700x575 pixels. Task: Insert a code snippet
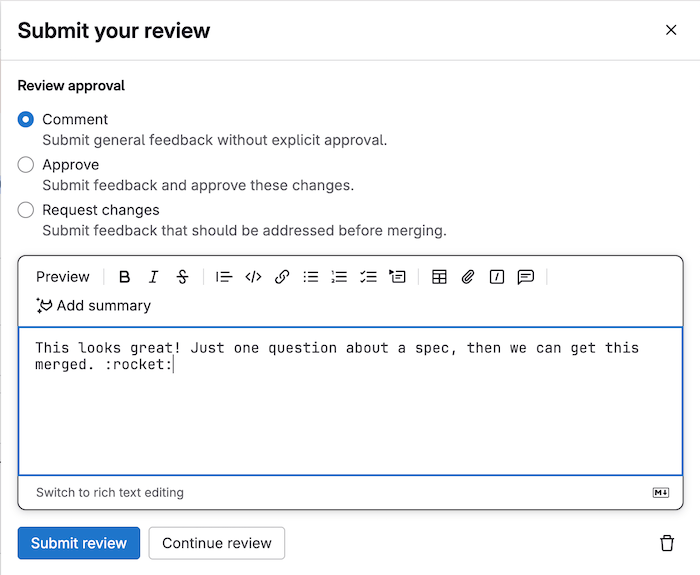(253, 277)
